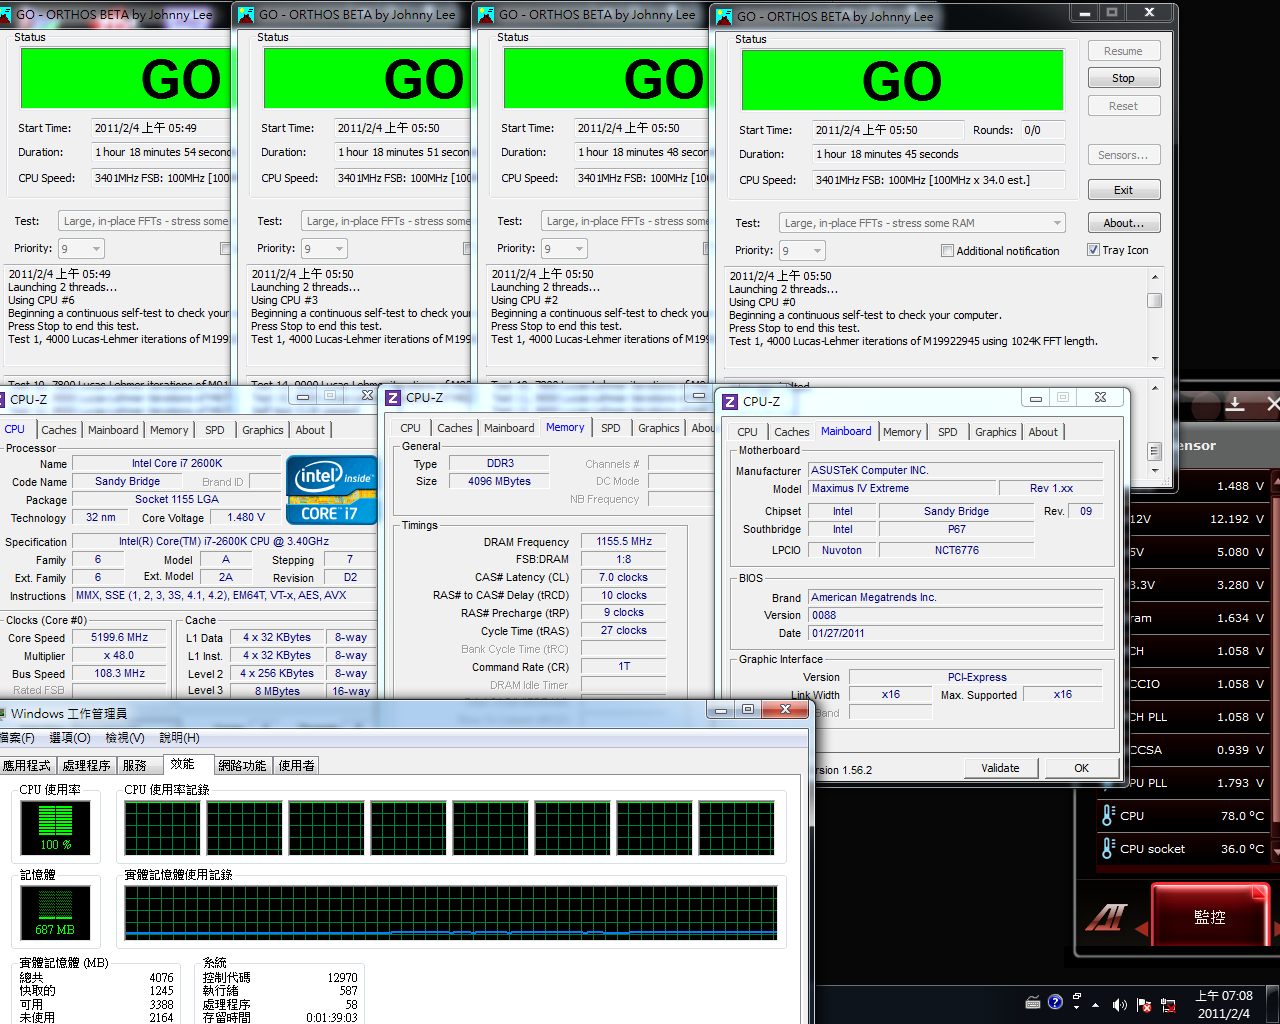Switch to Memory tab in the Mainboard CPU-Z window
Viewport: 1280px width, 1024px height.
(x=902, y=432)
